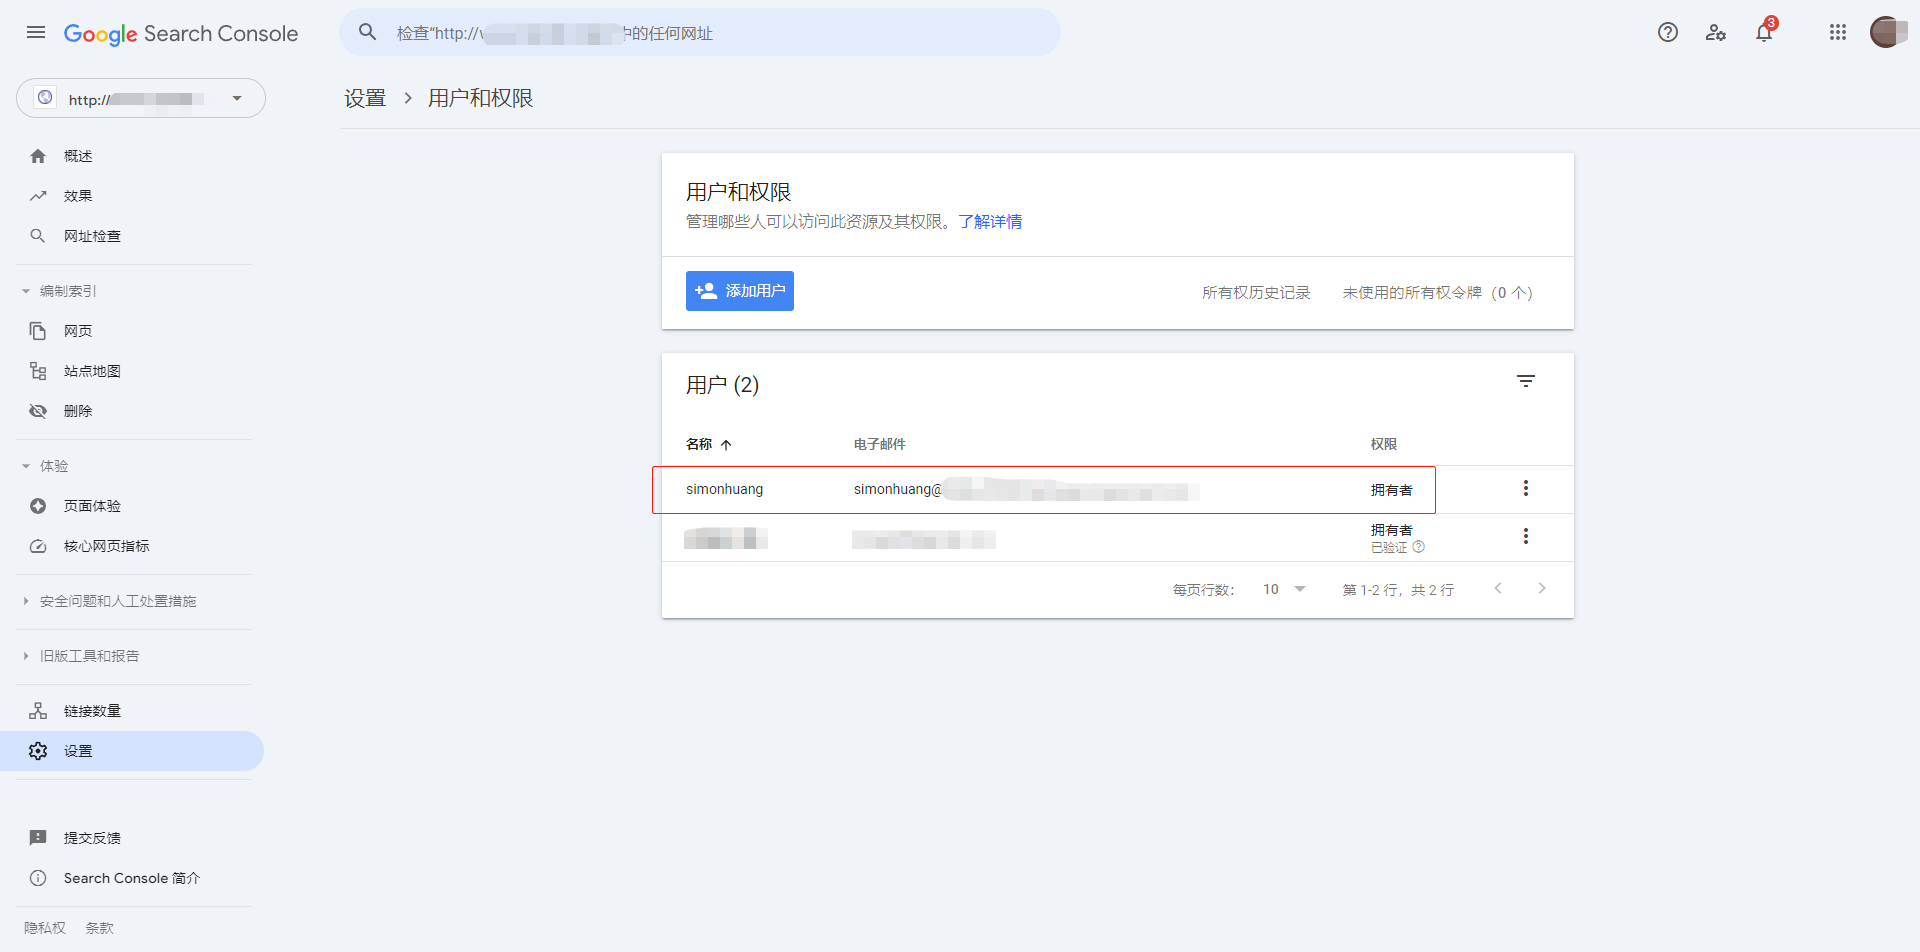Open more options for simonhuang row
The height and width of the screenshot is (952, 1920).
tap(1525, 489)
